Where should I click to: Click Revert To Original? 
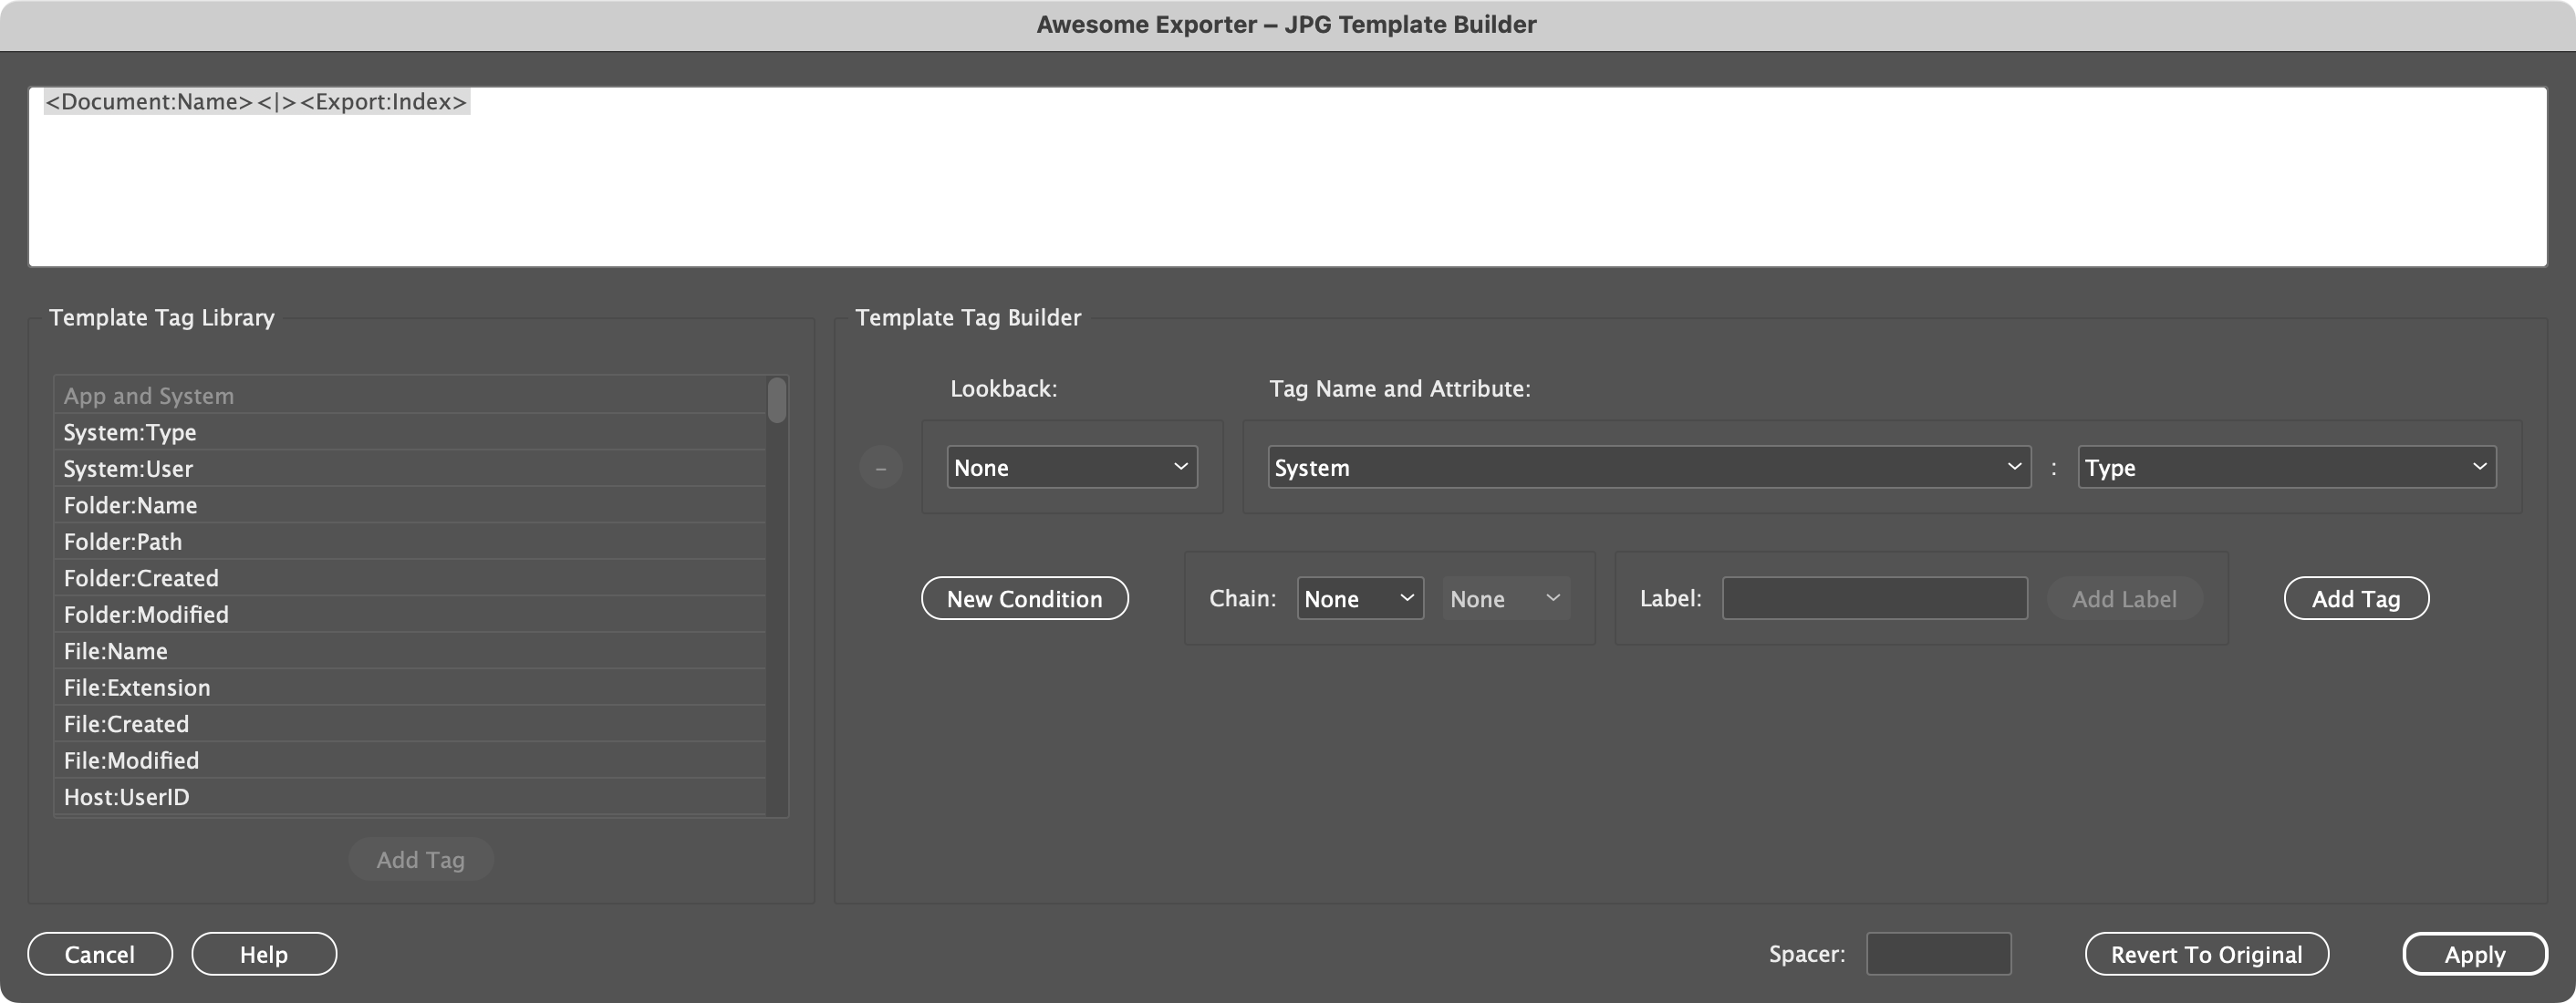[x=2206, y=953]
